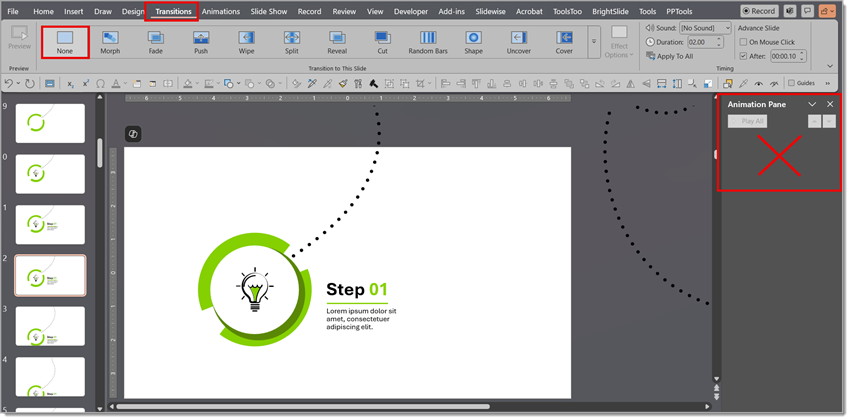
Task: Open the Animations tab
Action: (220, 11)
